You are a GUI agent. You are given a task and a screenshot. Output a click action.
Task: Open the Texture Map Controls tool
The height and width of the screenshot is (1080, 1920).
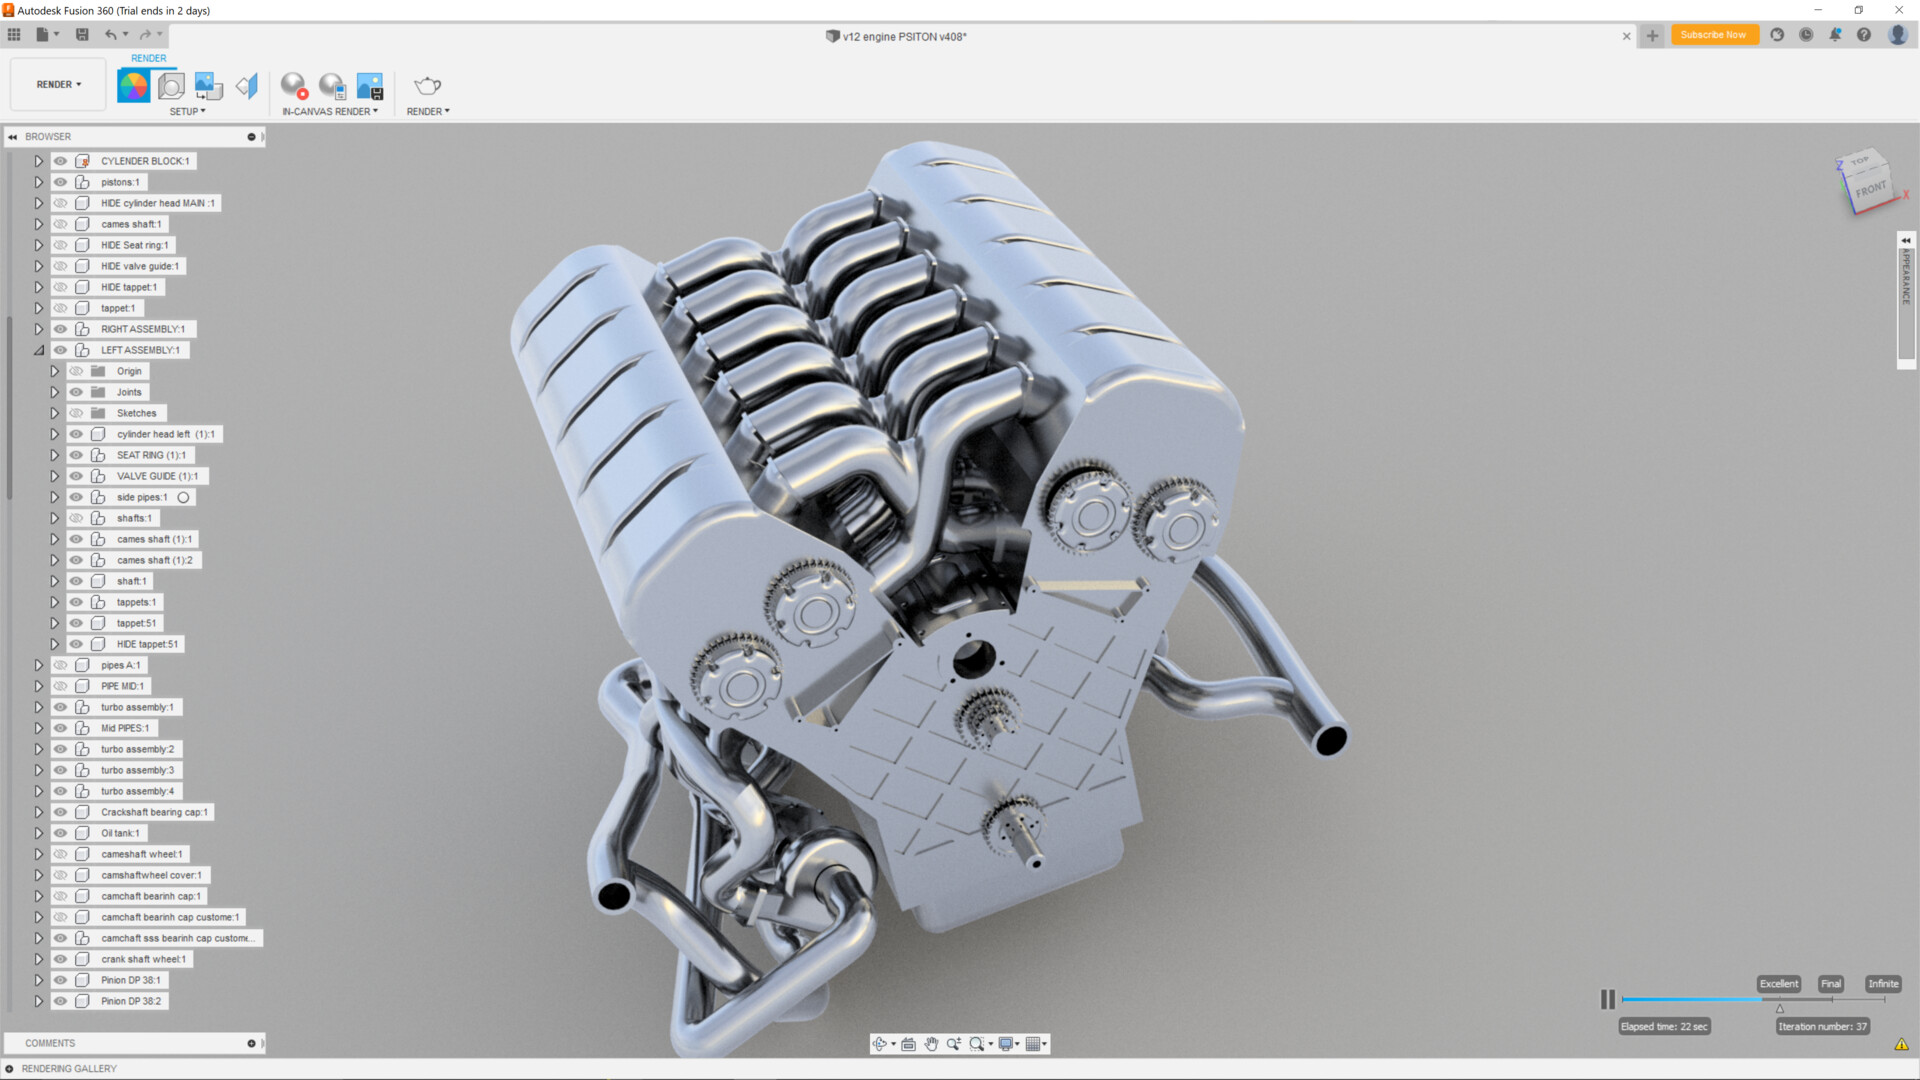coord(208,85)
